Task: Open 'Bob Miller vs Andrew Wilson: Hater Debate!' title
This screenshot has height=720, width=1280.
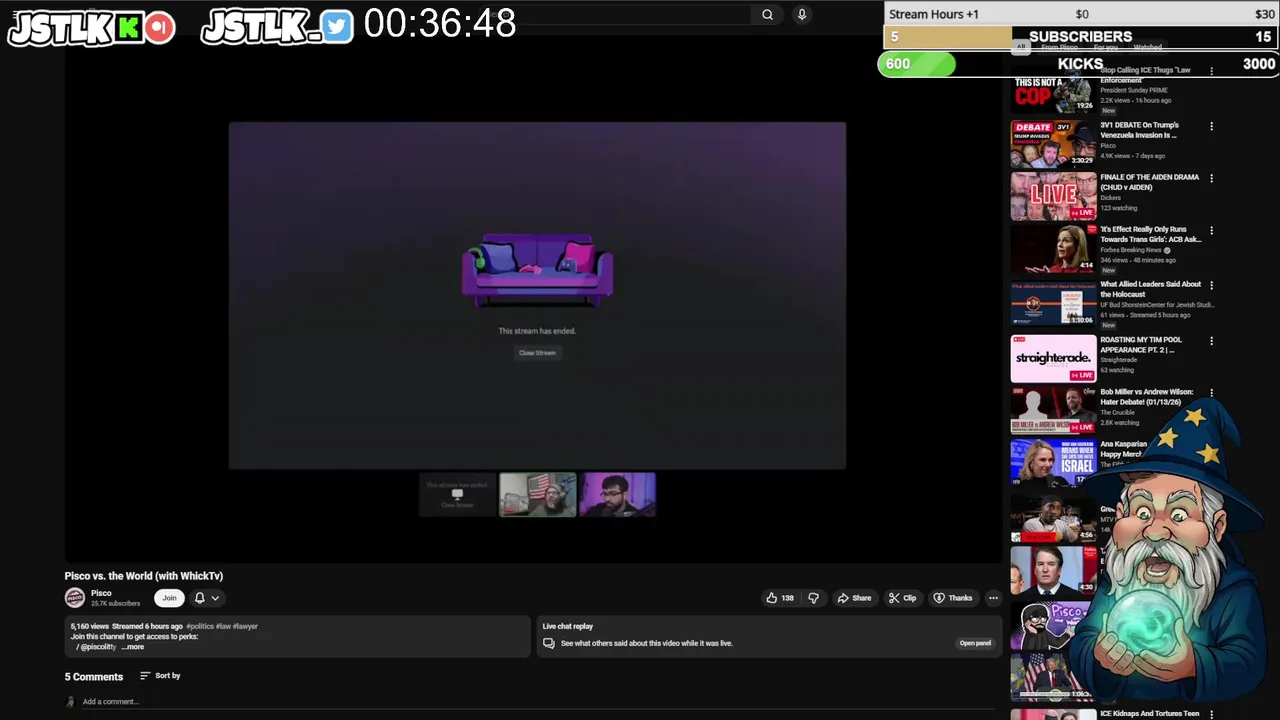Action: [x=1146, y=397]
